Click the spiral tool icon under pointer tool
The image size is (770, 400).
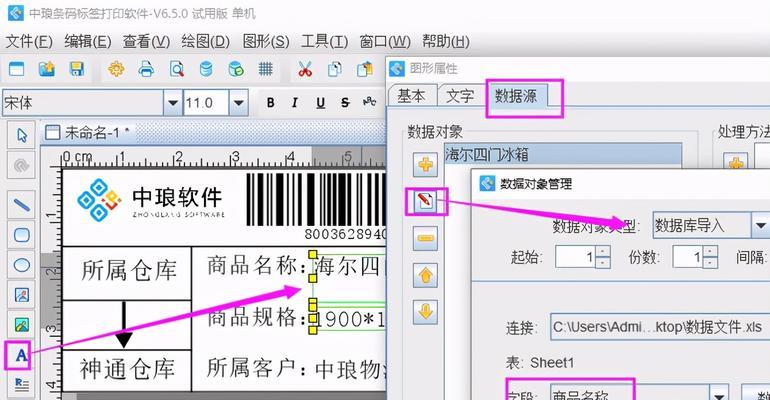pos(22,165)
